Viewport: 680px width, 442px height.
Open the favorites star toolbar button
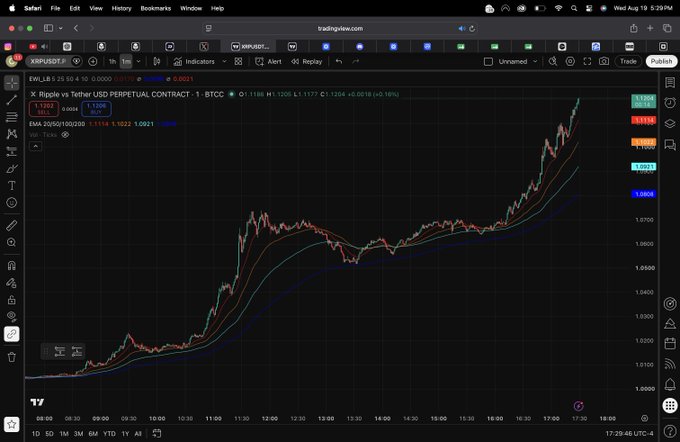point(12,424)
